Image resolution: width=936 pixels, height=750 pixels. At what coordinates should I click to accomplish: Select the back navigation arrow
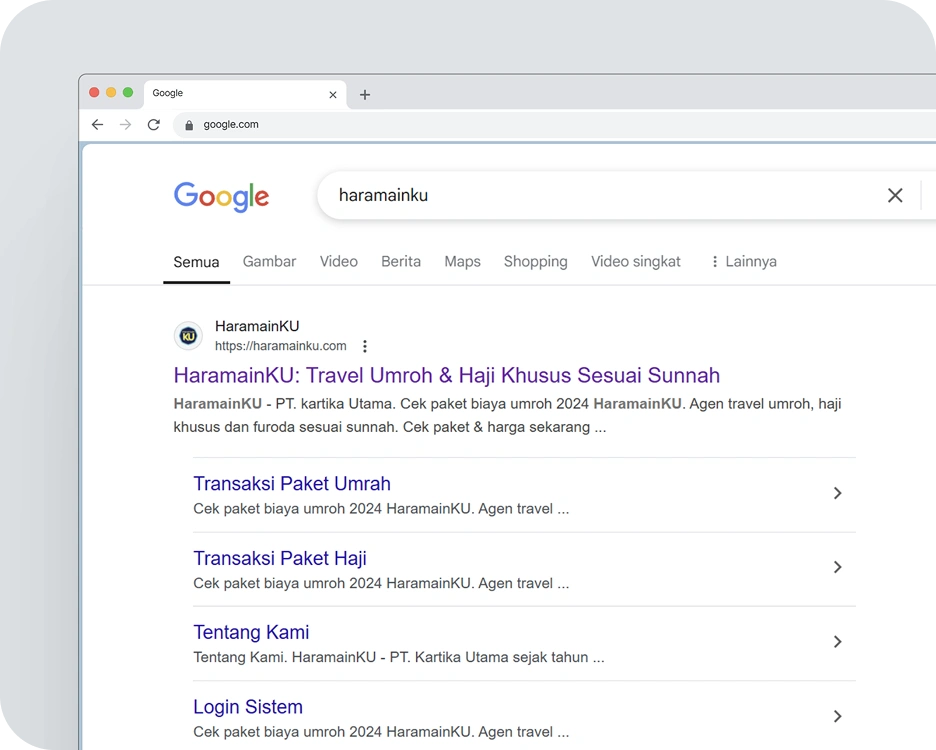[x=97, y=124]
